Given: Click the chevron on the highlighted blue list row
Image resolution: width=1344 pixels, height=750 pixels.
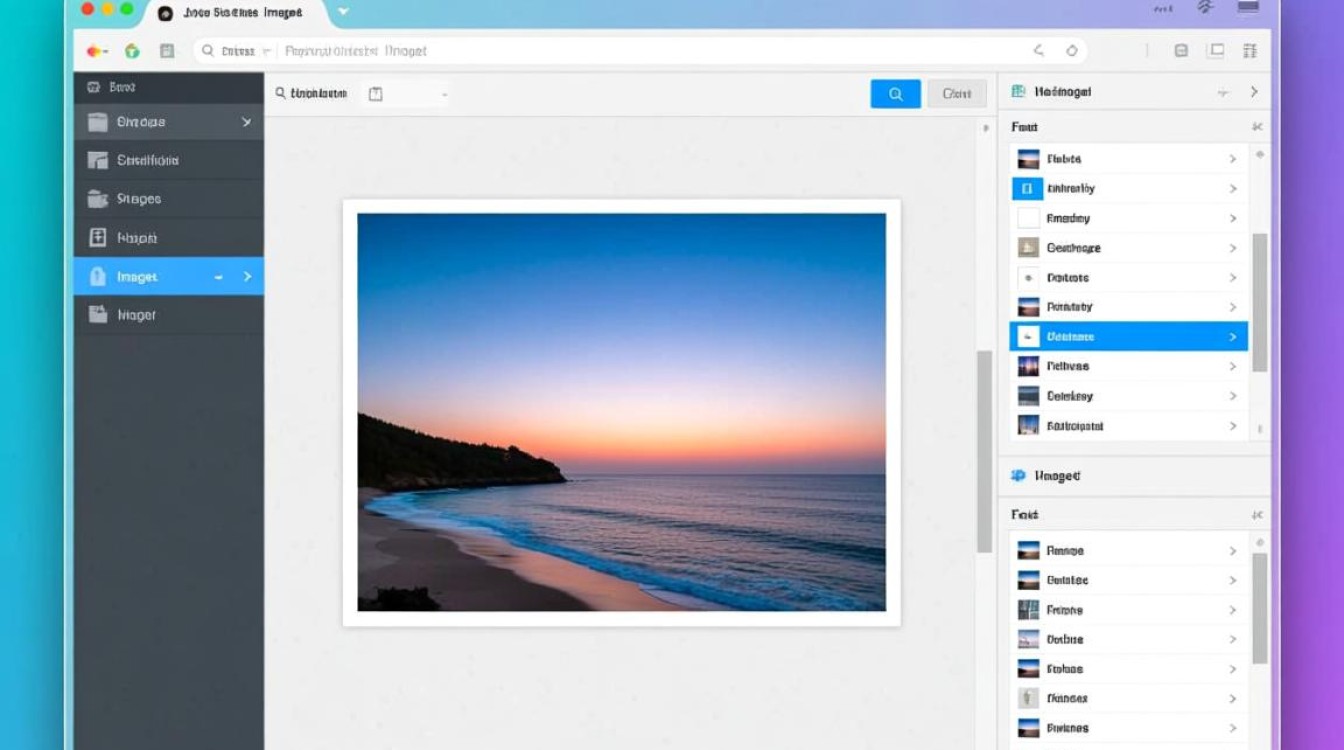Looking at the screenshot, I should [1233, 337].
